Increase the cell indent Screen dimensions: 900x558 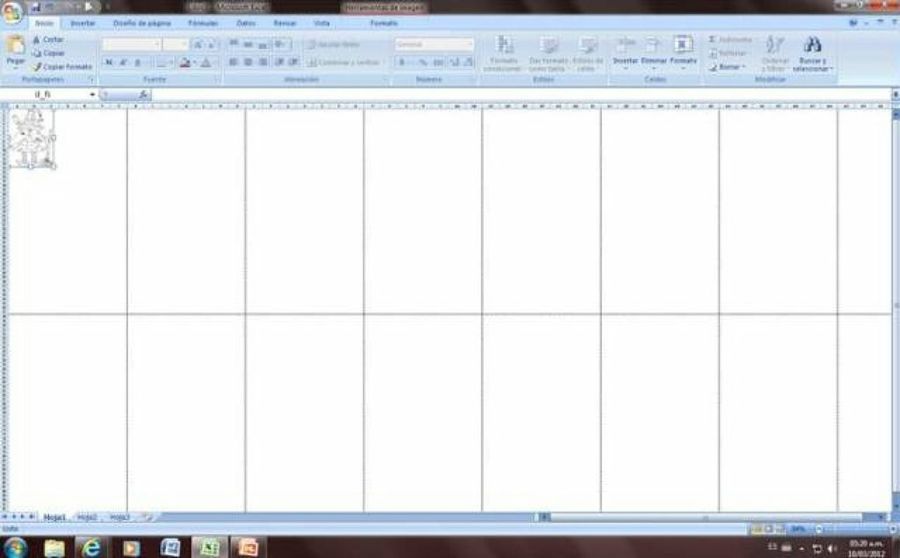293,62
